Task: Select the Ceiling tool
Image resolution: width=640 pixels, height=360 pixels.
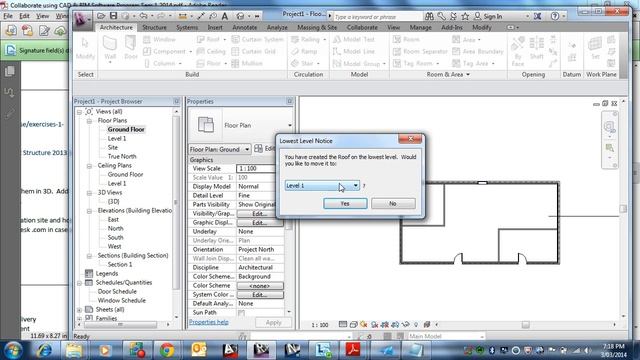Action: pyautogui.click(x=211, y=51)
